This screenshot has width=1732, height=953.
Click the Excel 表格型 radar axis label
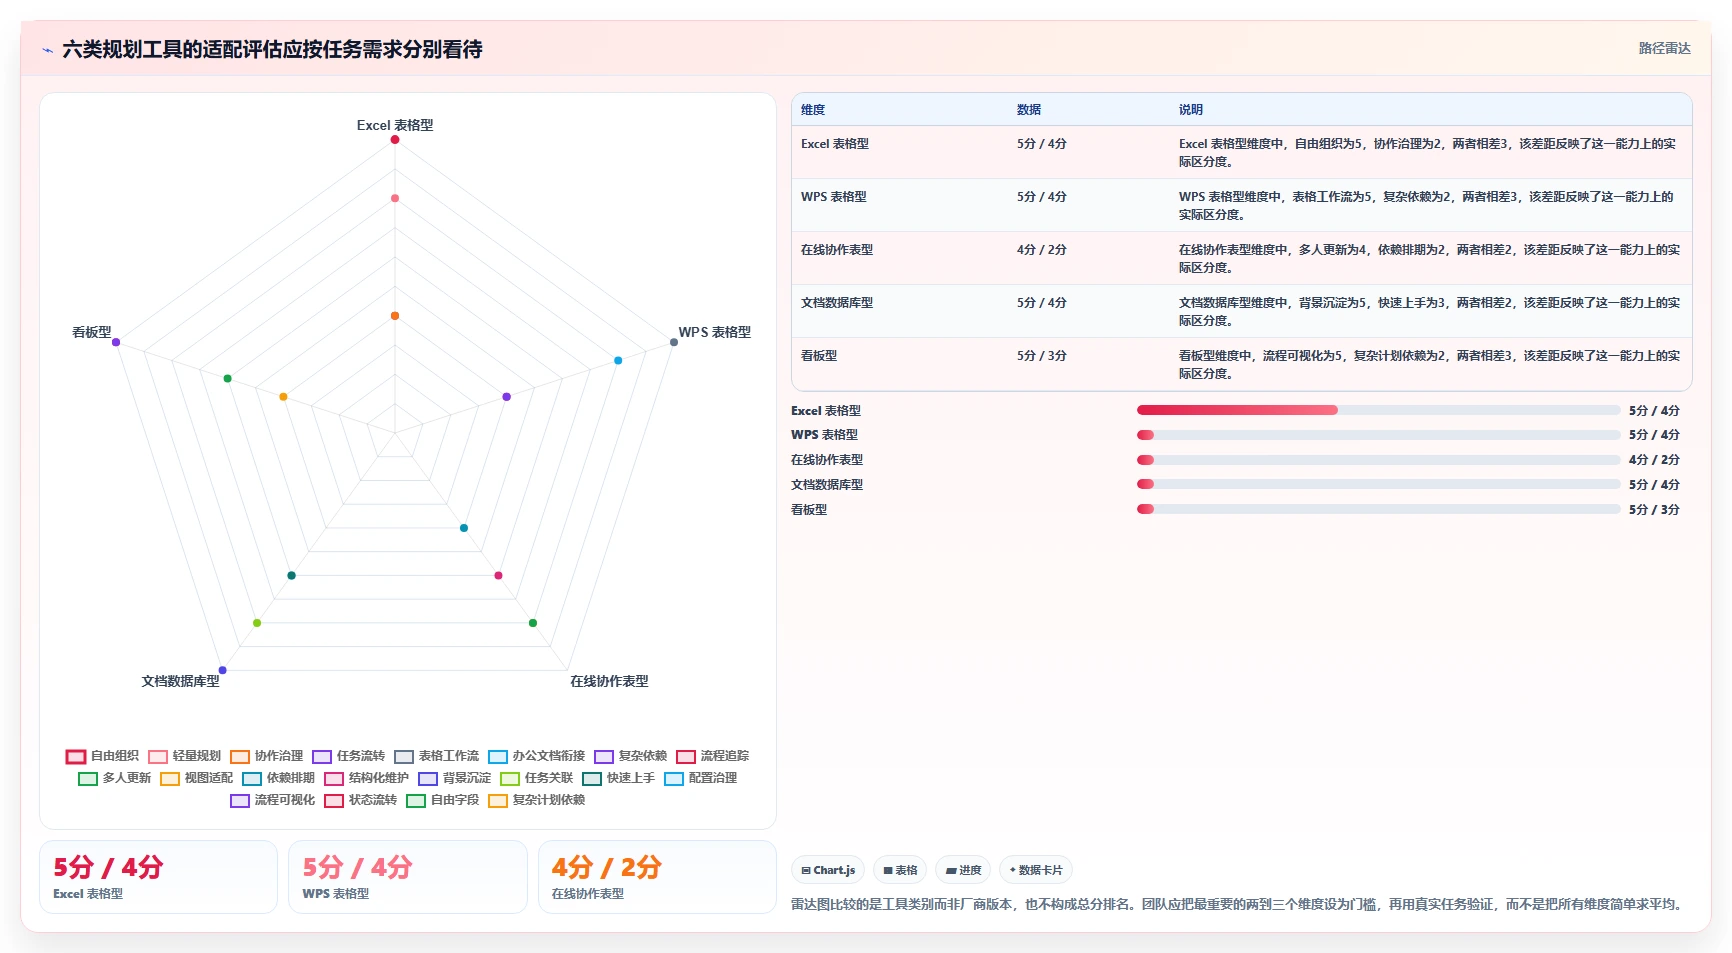395,125
